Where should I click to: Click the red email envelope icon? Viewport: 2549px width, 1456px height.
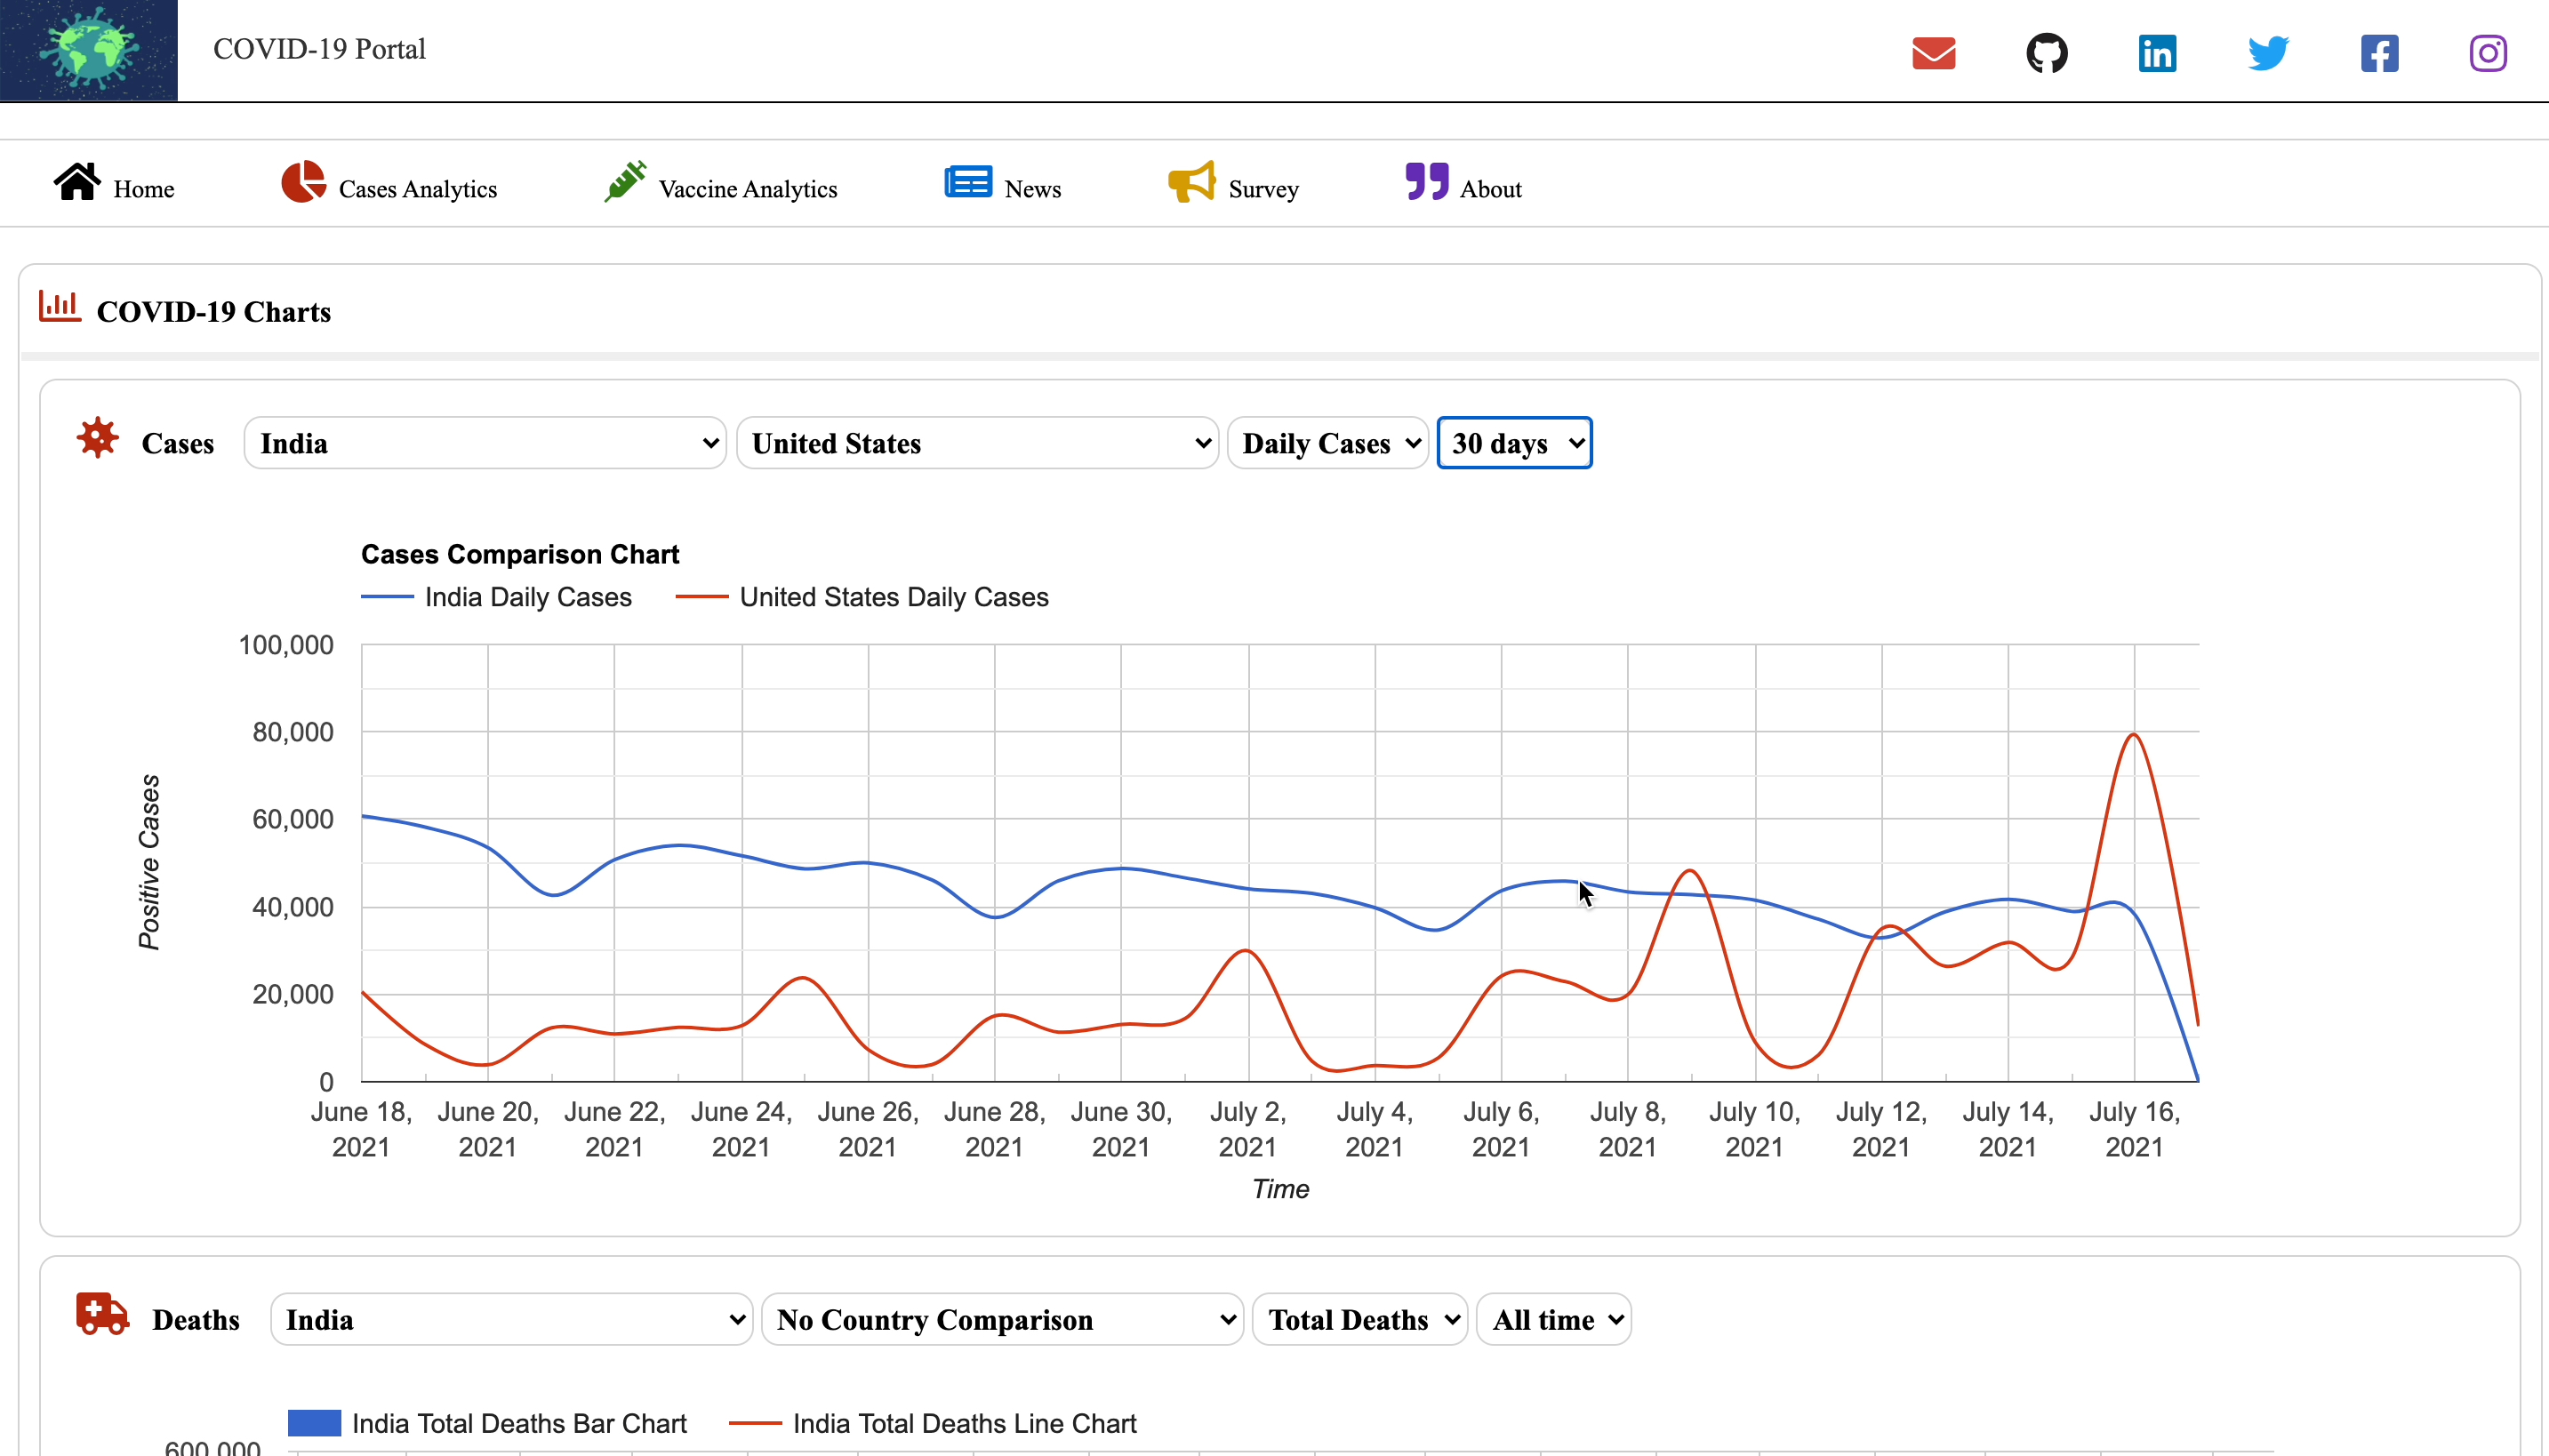[1933, 53]
